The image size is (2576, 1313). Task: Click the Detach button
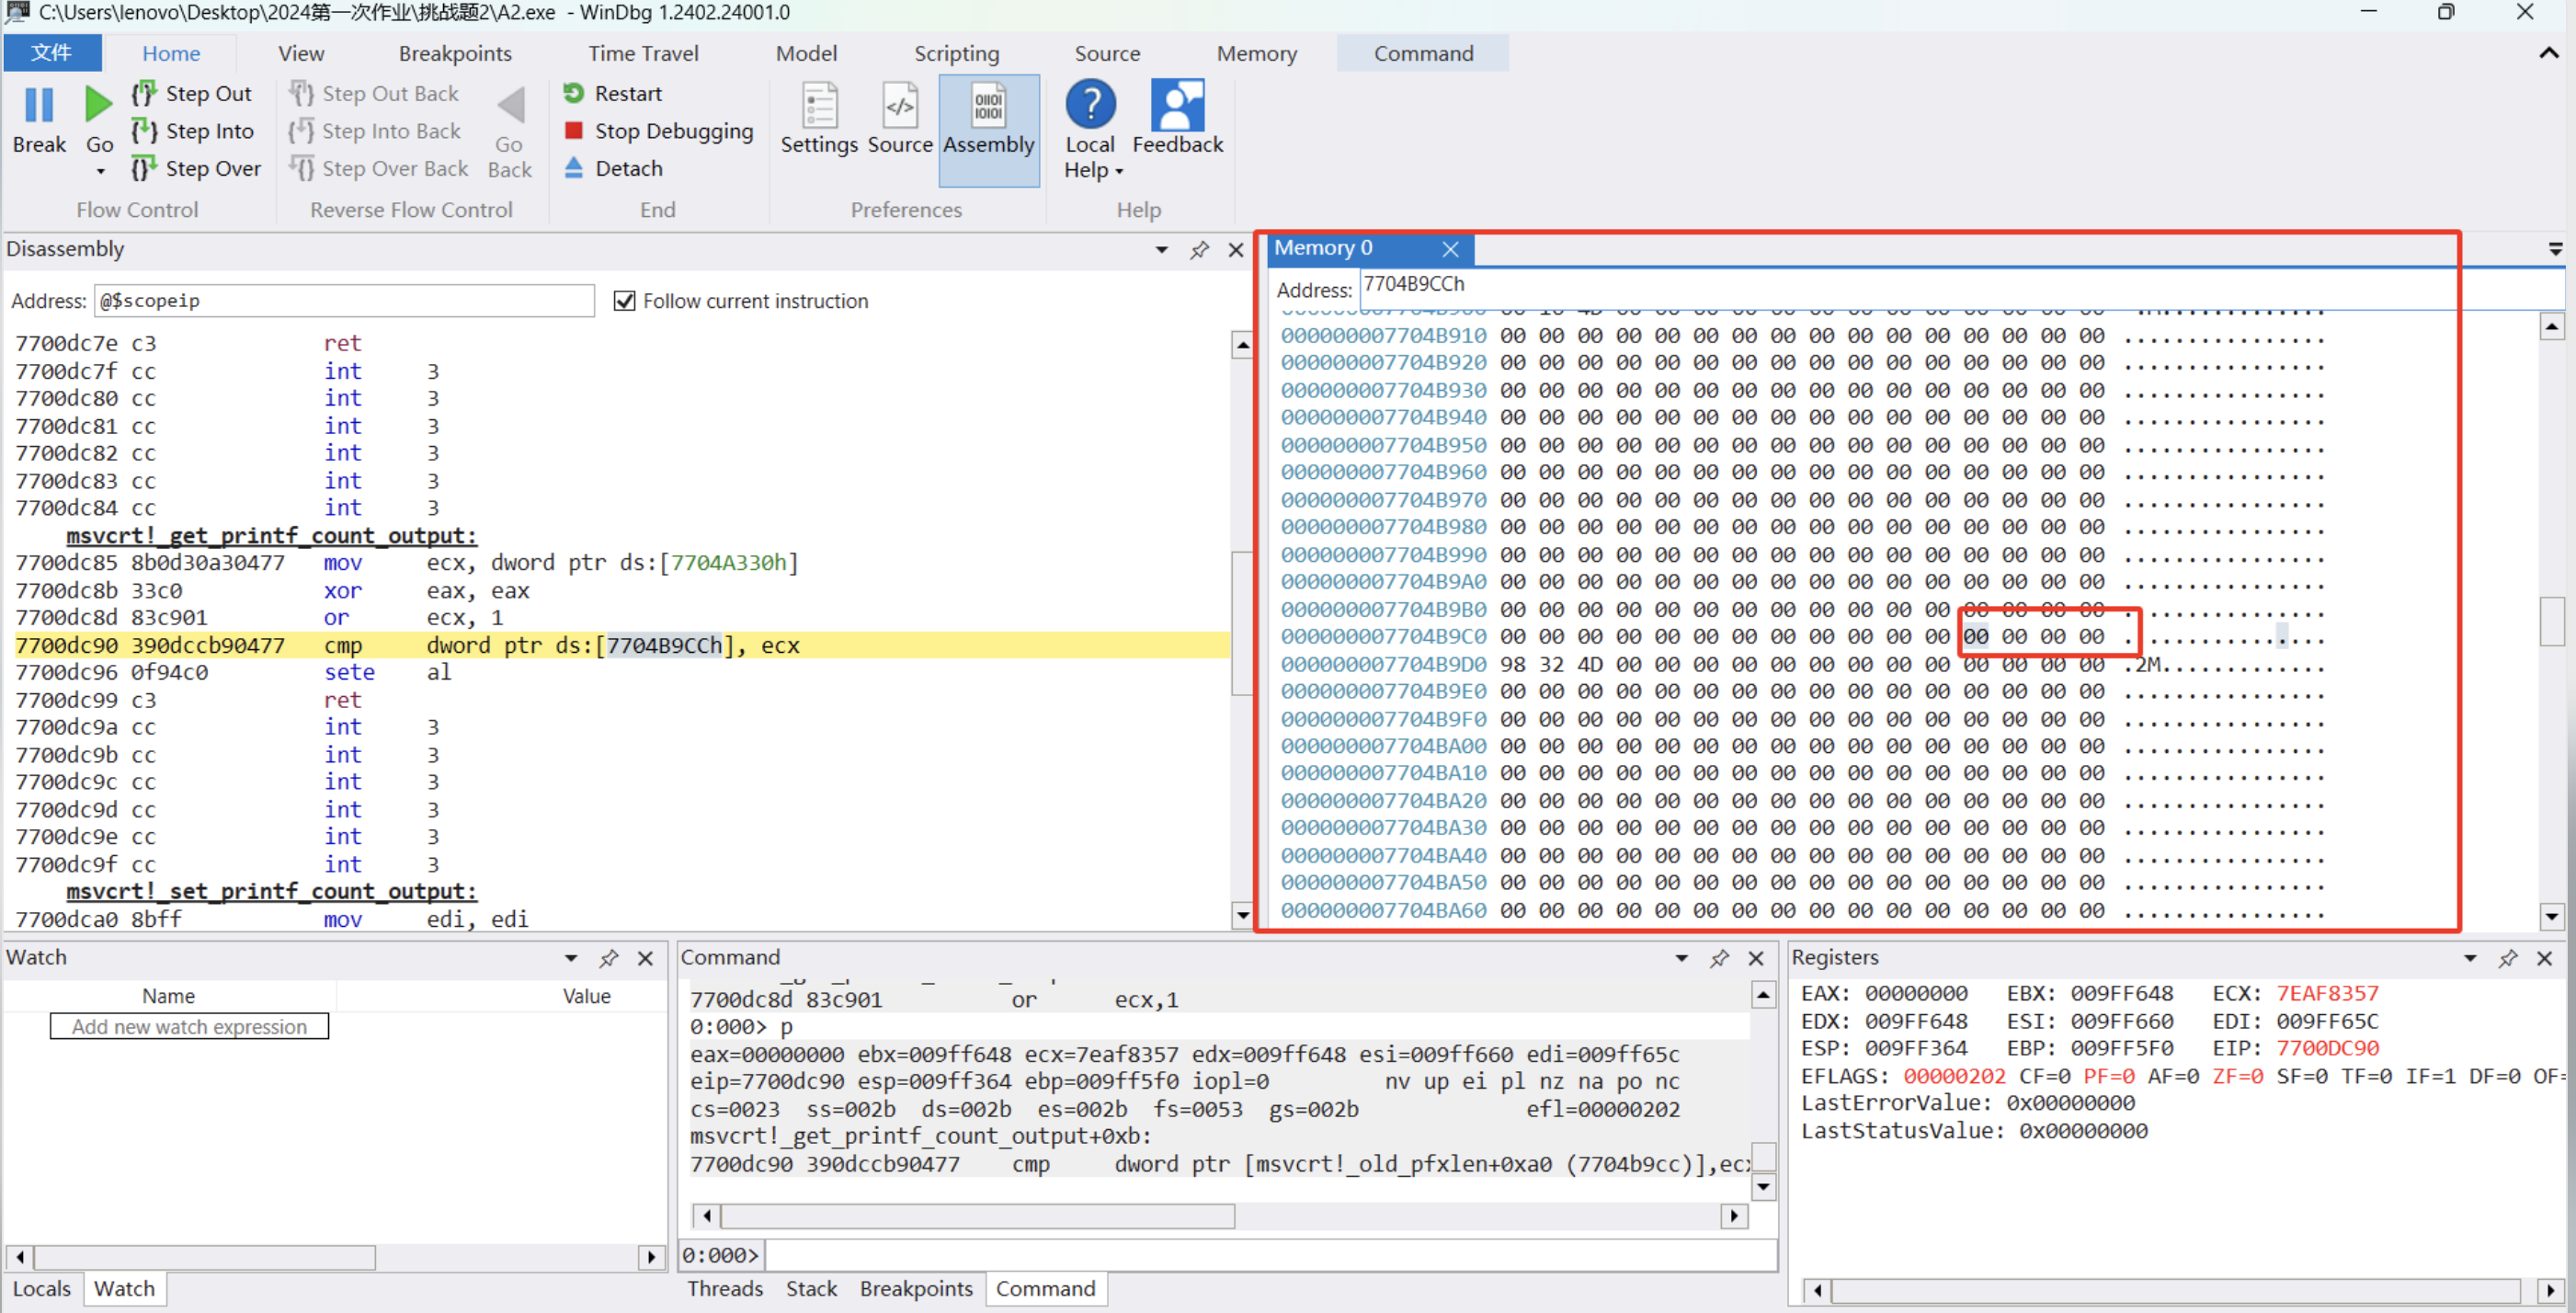[628, 168]
